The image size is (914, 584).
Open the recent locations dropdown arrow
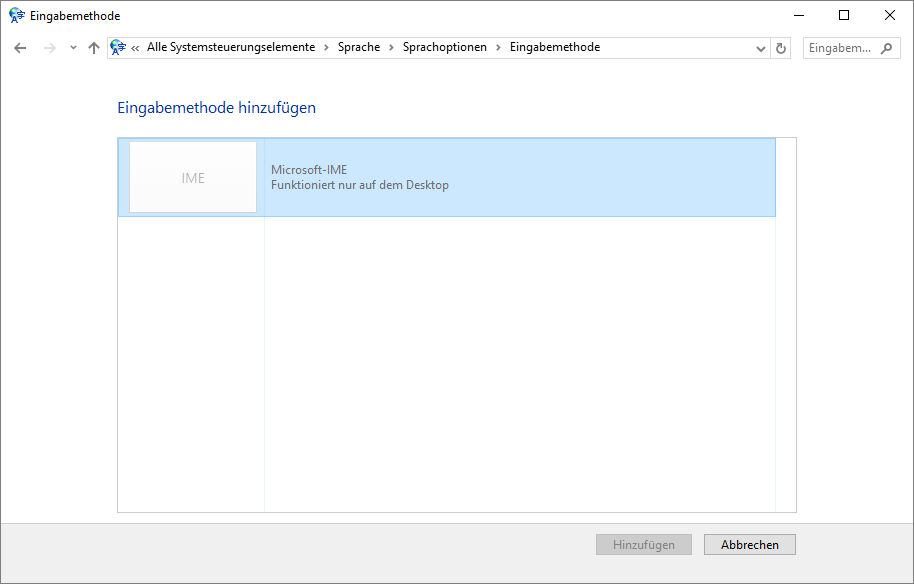point(73,48)
